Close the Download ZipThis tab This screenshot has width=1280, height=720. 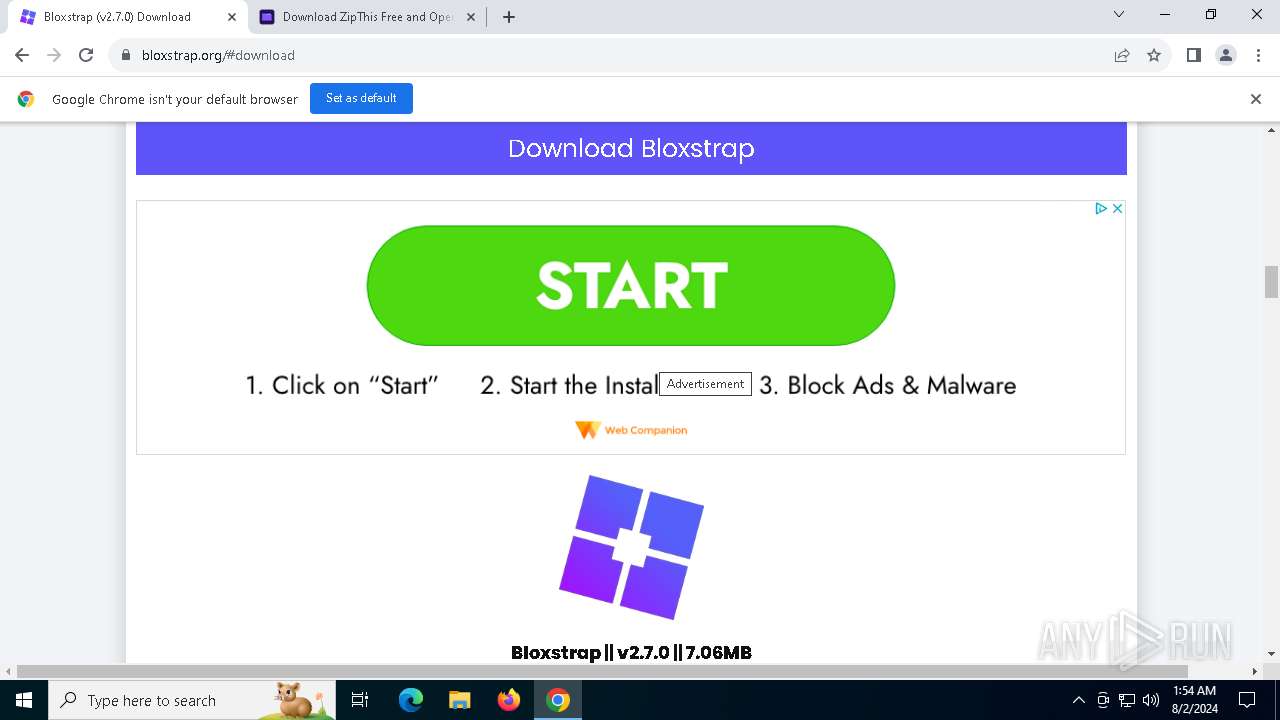(471, 17)
